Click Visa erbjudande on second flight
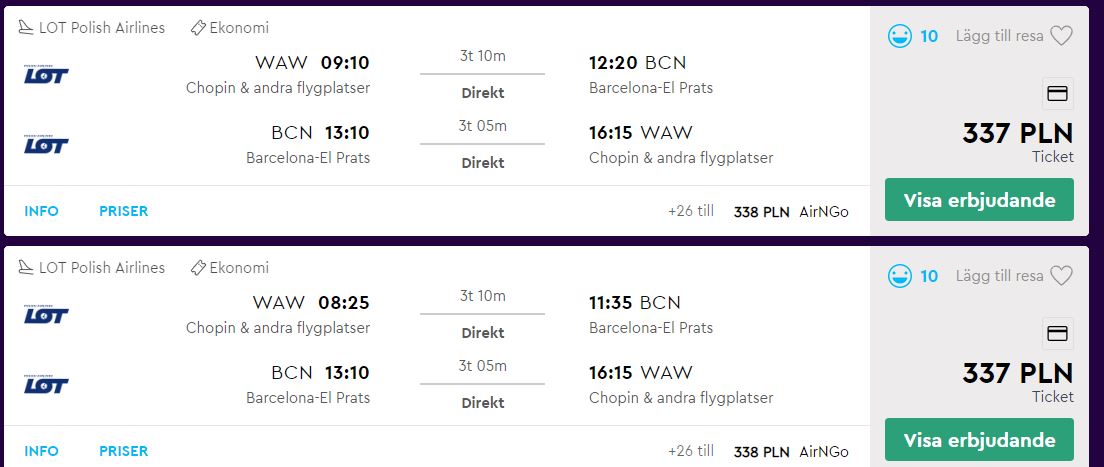 (x=979, y=440)
